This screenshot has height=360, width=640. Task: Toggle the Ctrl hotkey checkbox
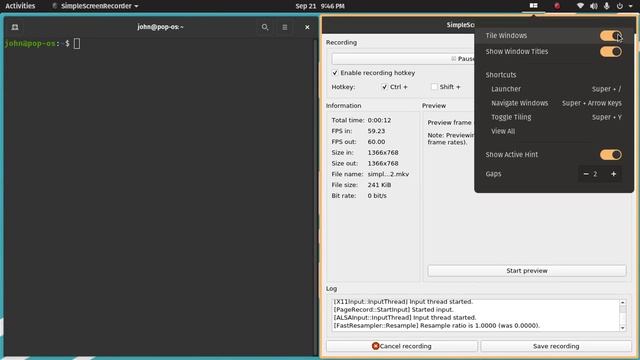point(384,87)
